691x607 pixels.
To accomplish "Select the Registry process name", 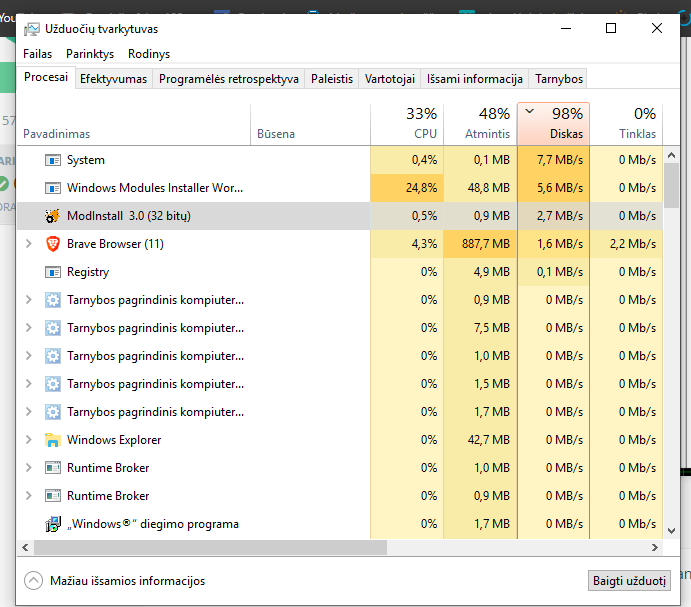I will tap(88, 272).
